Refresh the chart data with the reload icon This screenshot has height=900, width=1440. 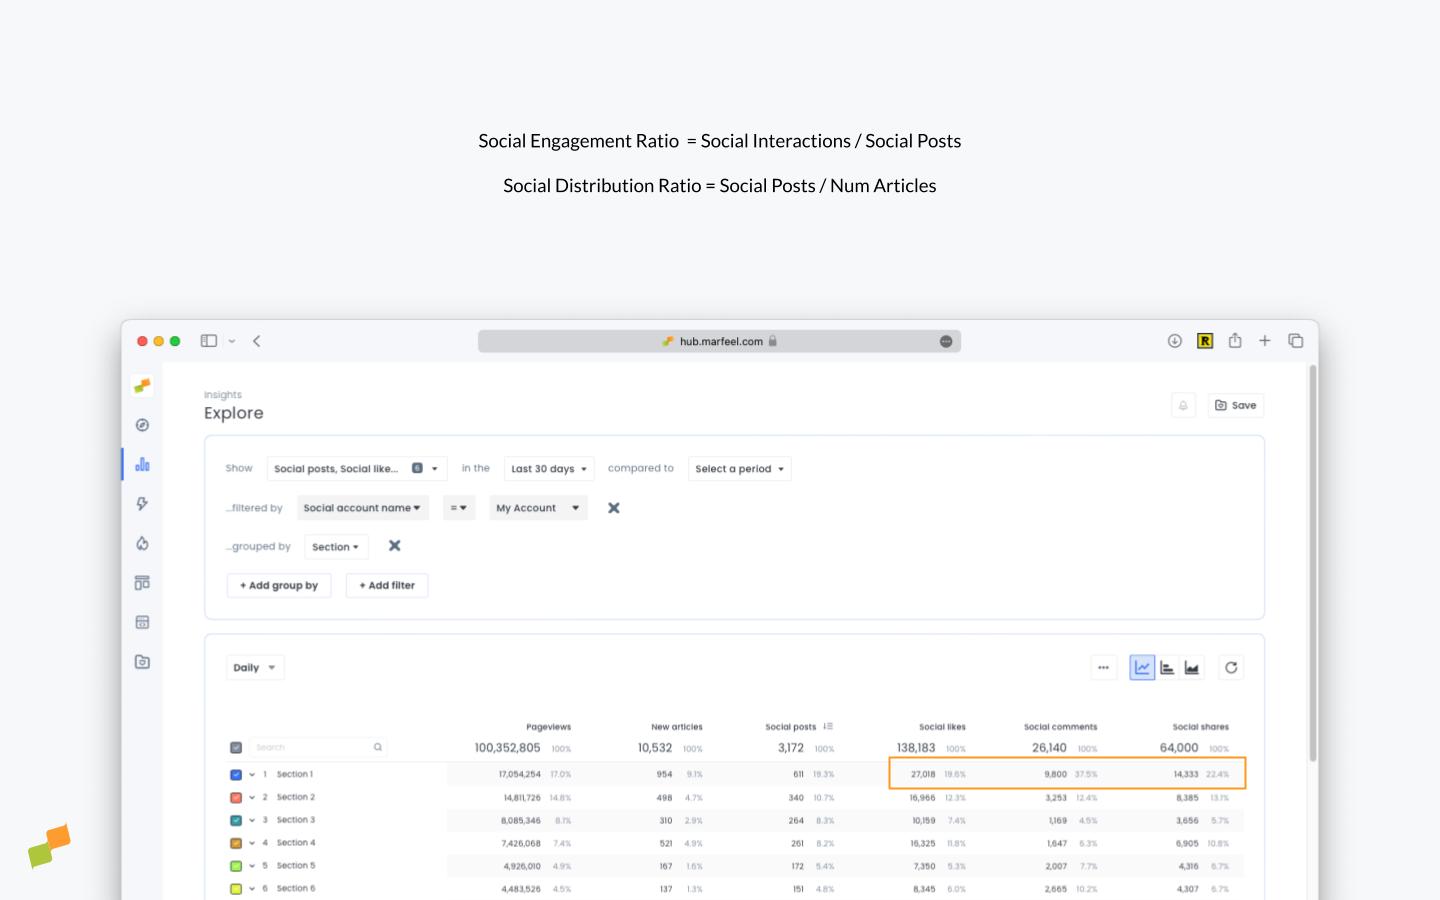pos(1231,667)
